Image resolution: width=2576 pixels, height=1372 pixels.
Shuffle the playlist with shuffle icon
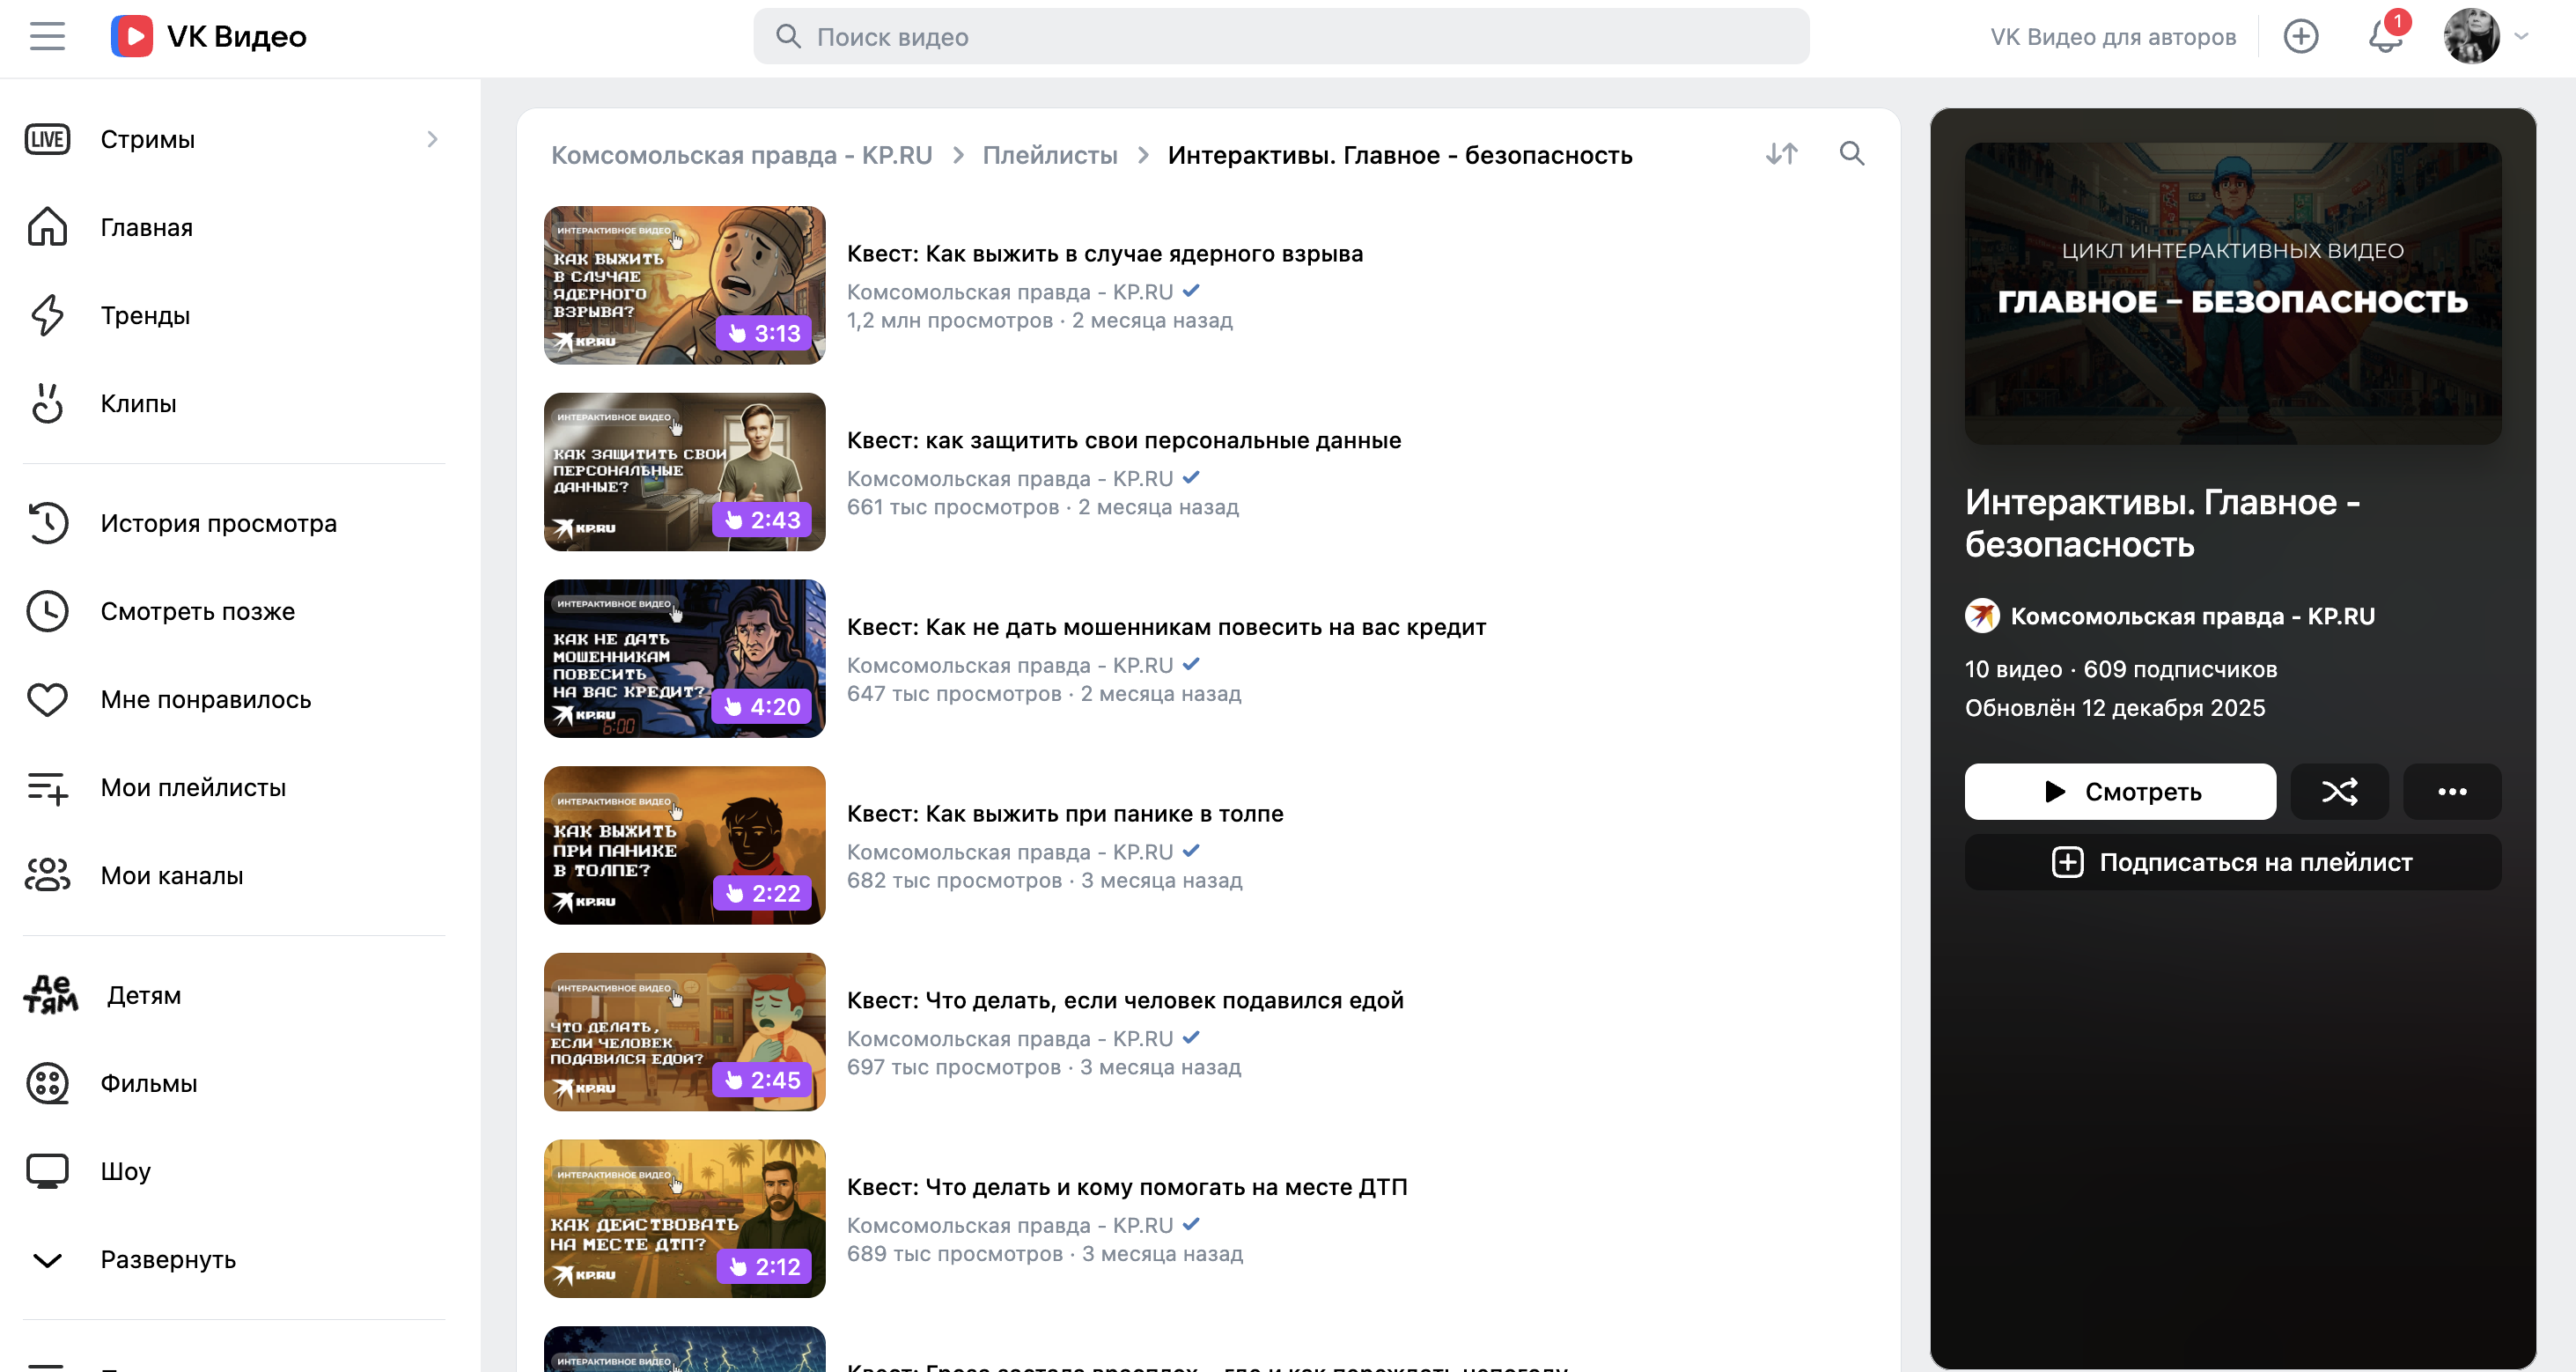pyautogui.click(x=2339, y=792)
